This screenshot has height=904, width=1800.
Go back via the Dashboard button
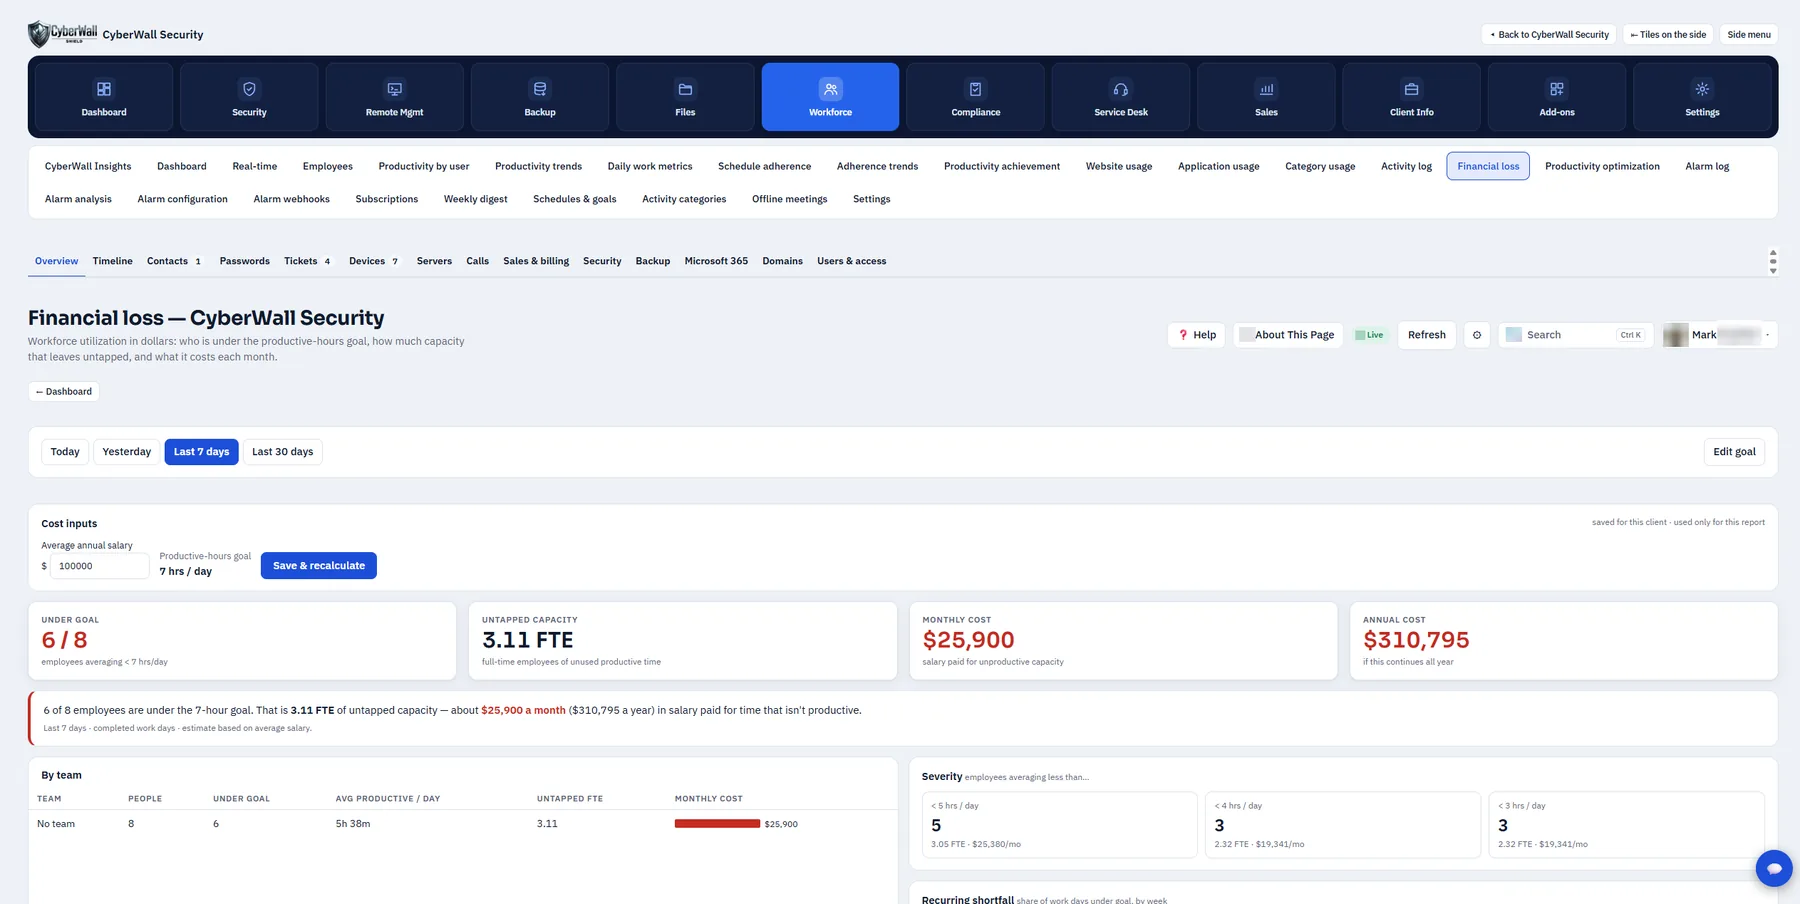click(64, 392)
